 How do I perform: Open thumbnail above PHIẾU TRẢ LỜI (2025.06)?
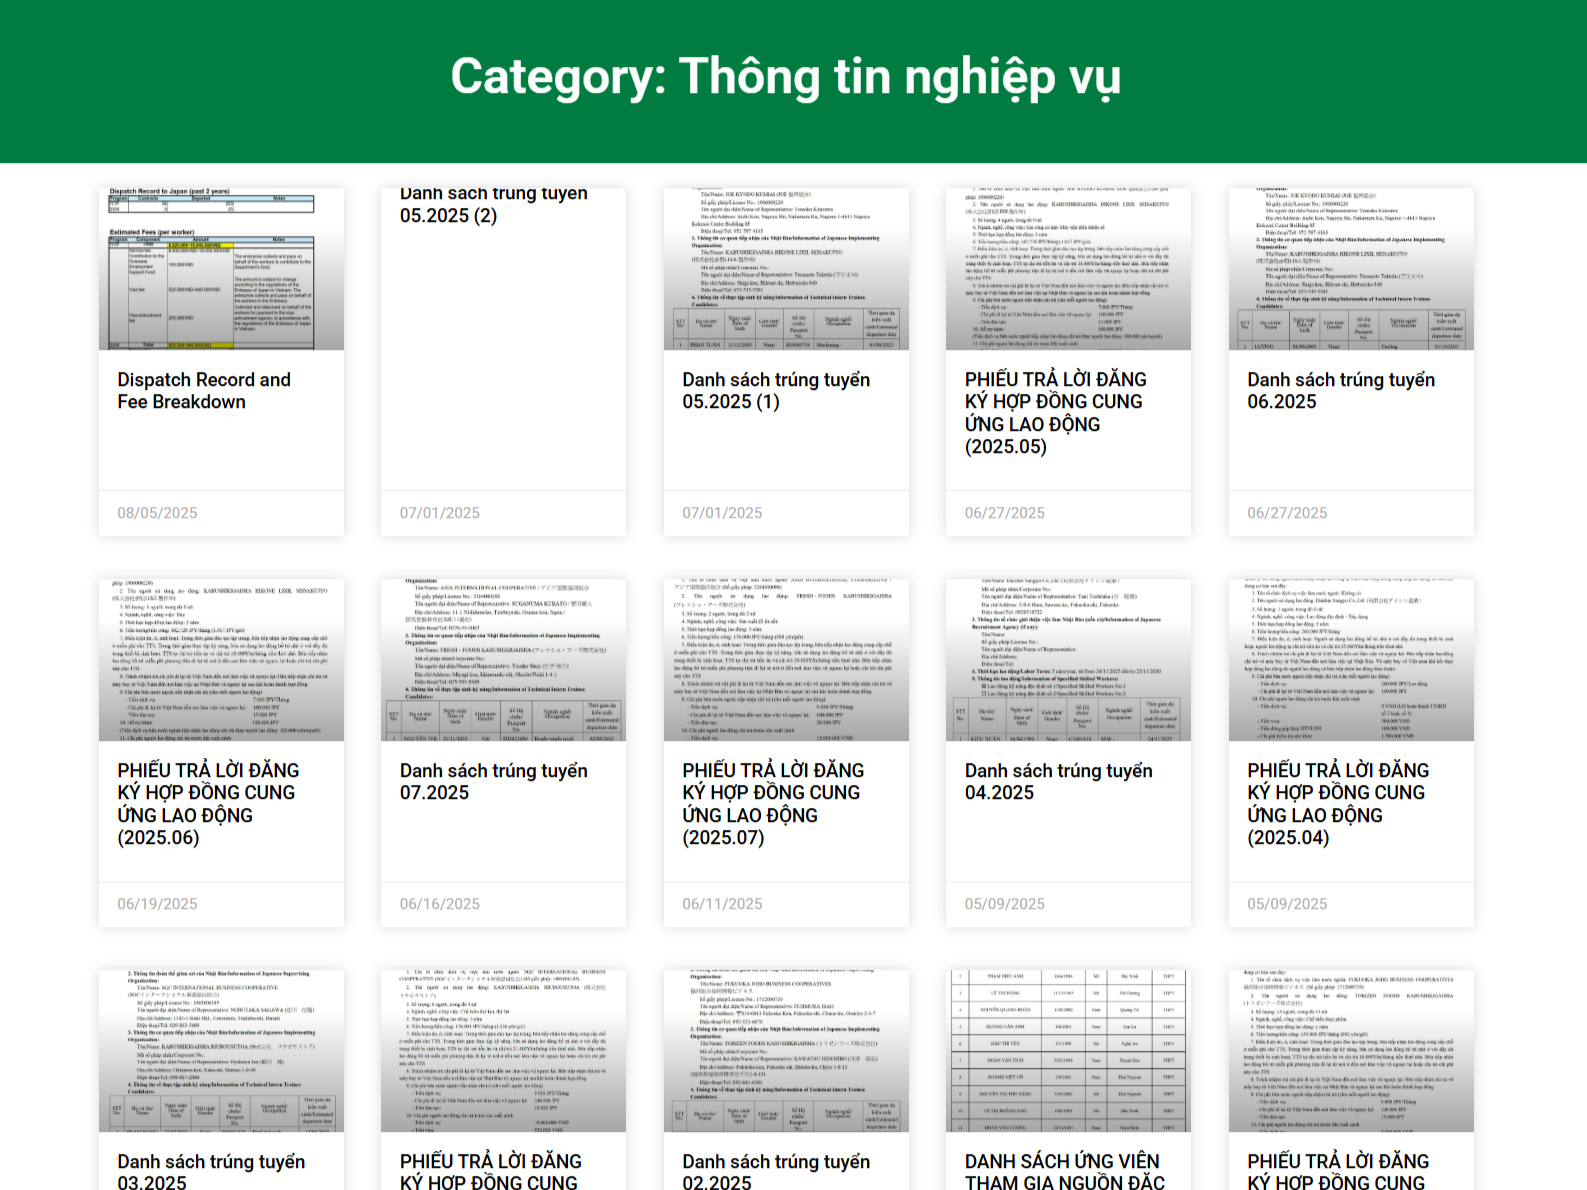(x=221, y=660)
